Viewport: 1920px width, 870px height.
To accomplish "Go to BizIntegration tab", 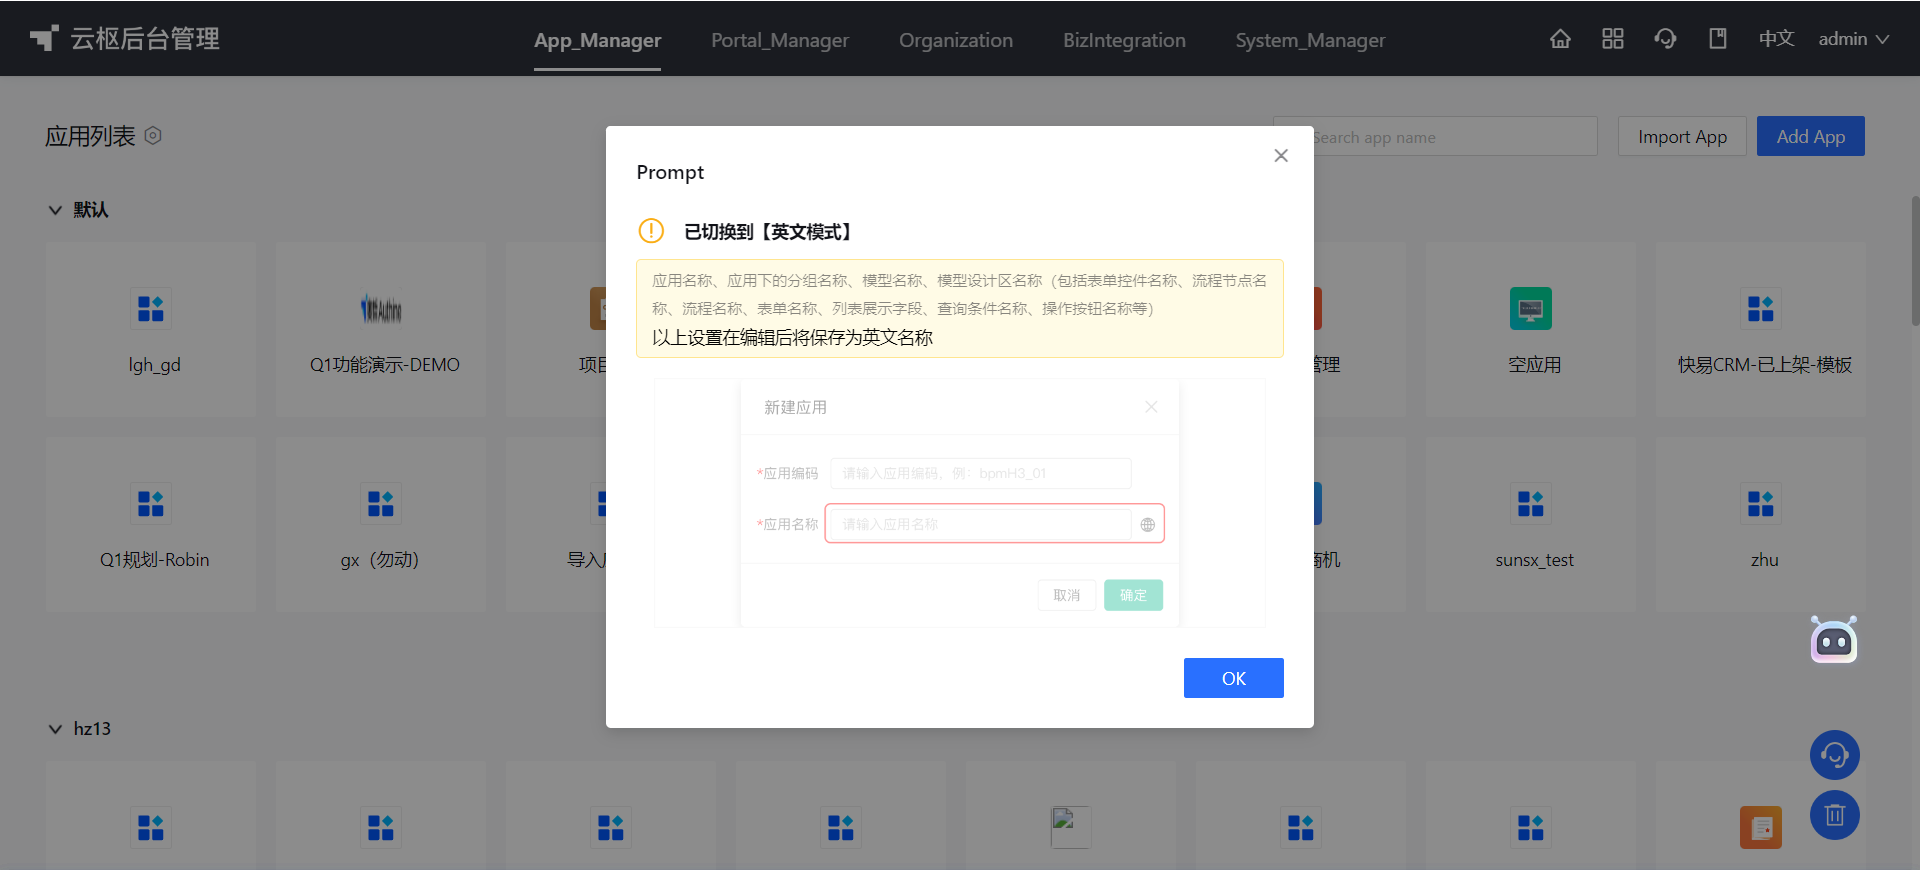I will (x=1124, y=40).
